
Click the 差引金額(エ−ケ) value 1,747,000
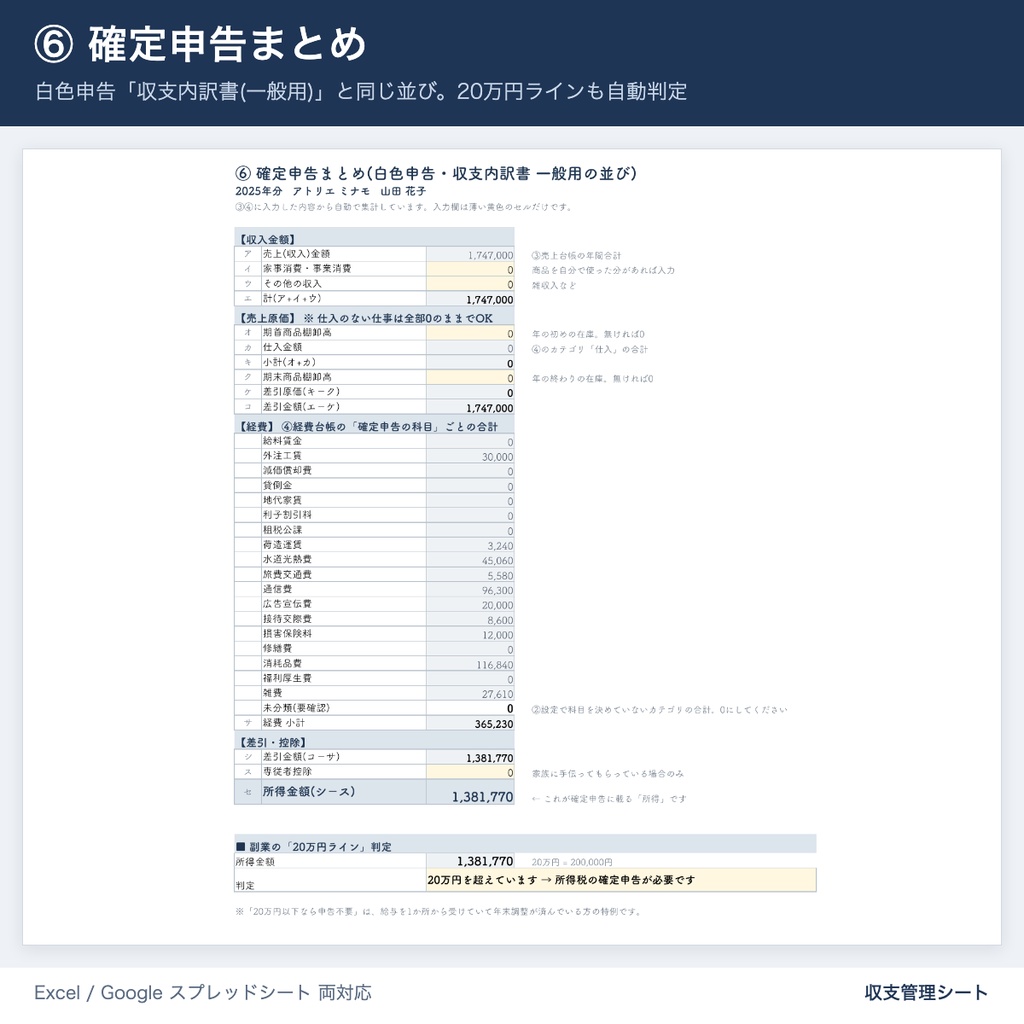(x=490, y=408)
